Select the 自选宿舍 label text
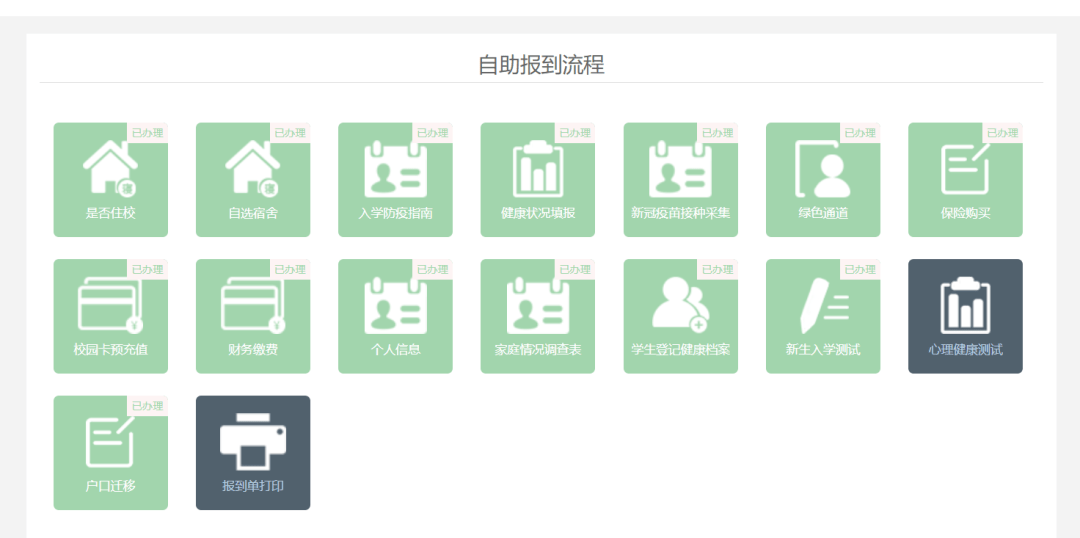 (253, 214)
